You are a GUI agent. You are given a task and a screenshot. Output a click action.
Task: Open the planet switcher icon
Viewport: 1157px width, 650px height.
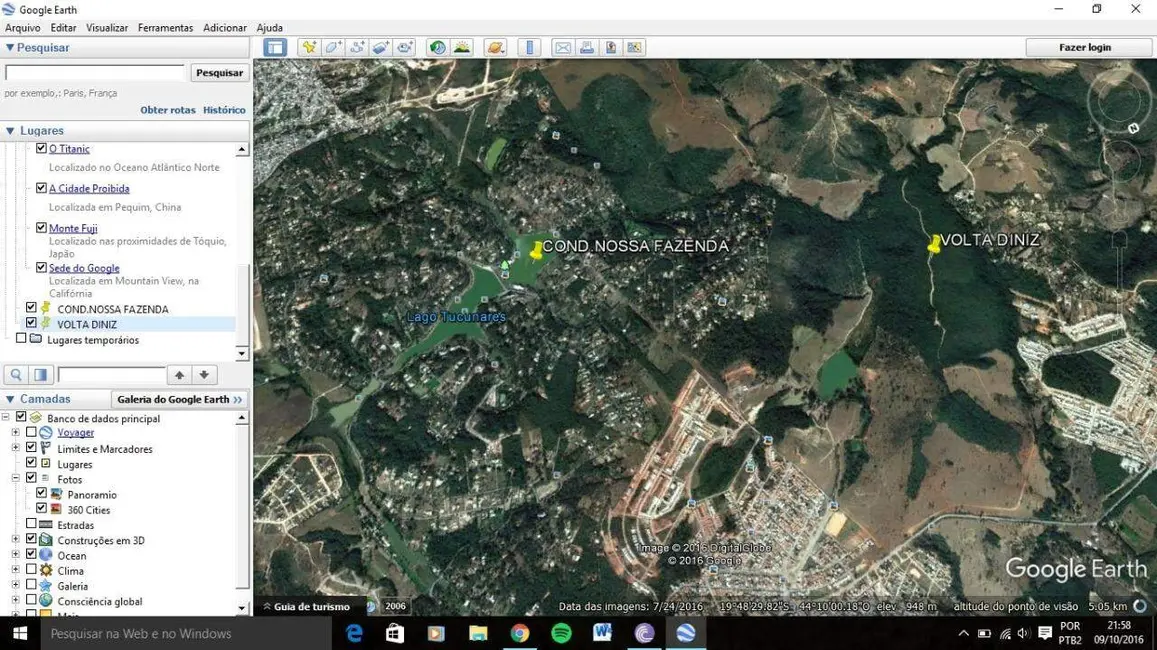(x=495, y=47)
